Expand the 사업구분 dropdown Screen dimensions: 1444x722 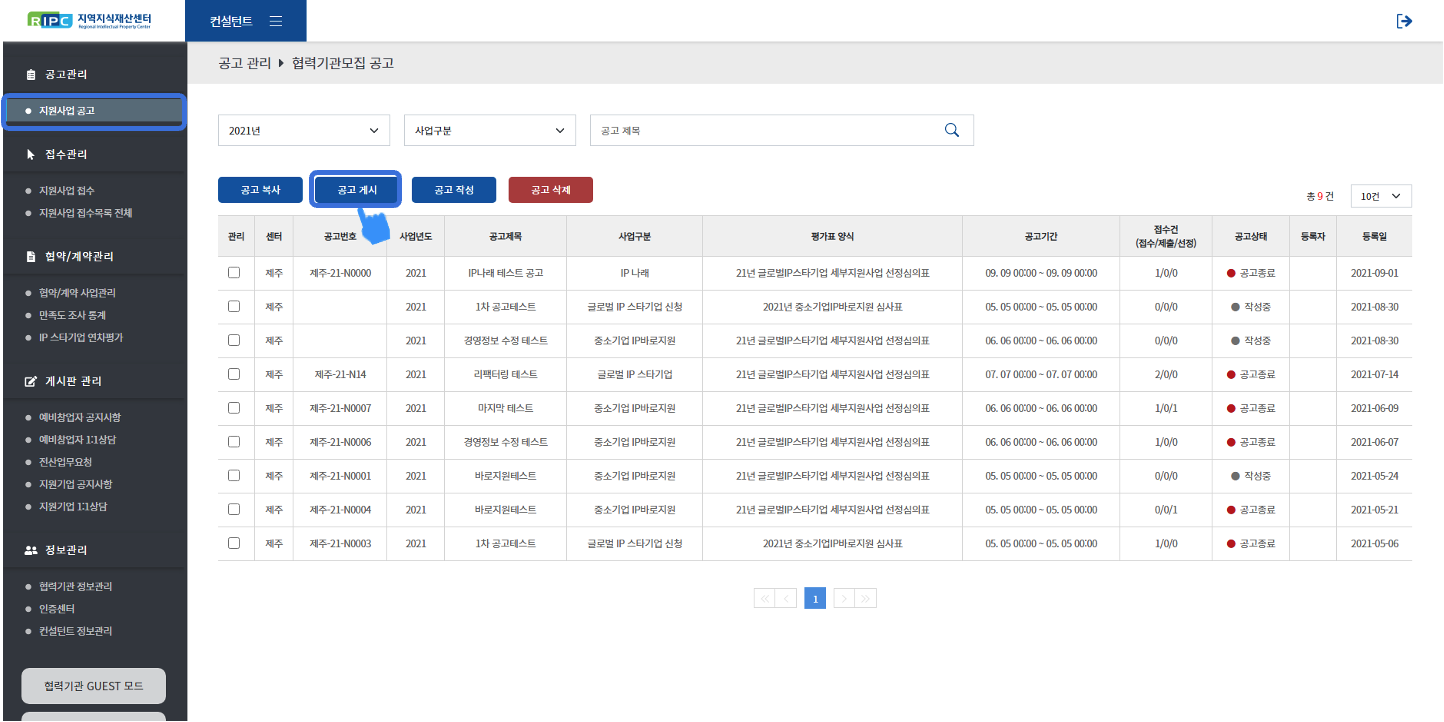[x=489, y=130]
